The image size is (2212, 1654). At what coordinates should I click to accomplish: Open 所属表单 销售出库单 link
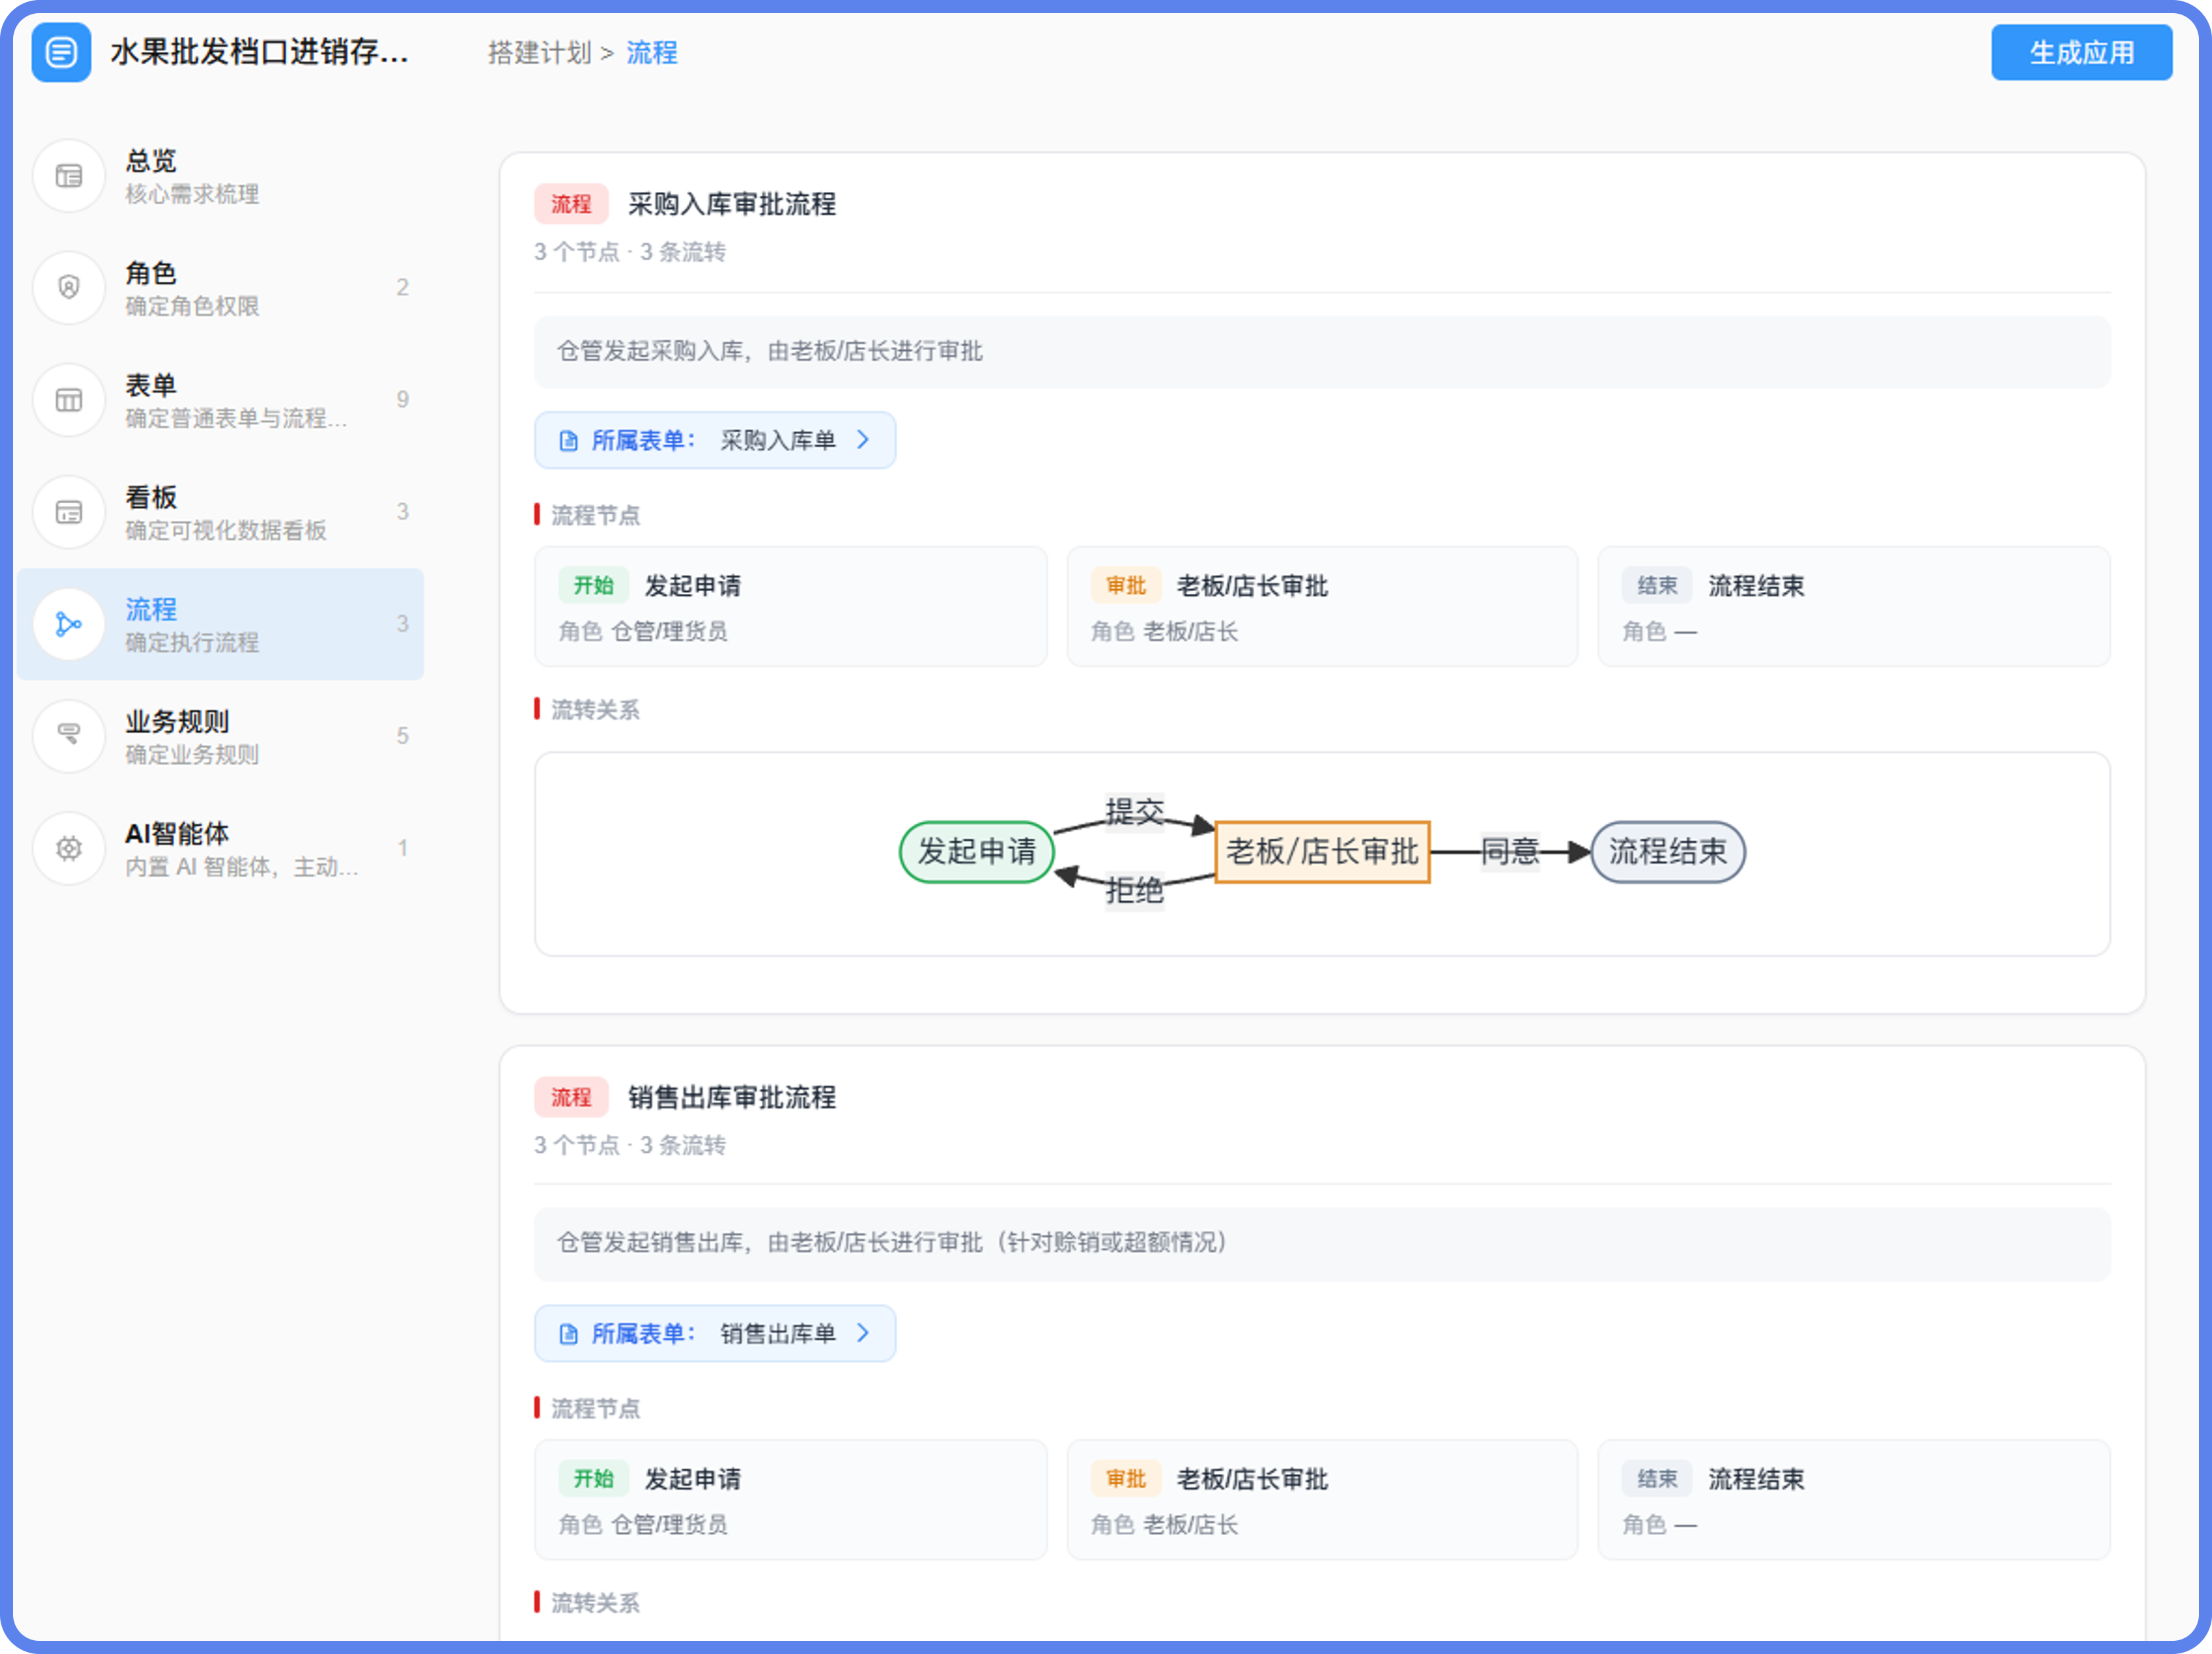click(715, 1333)
